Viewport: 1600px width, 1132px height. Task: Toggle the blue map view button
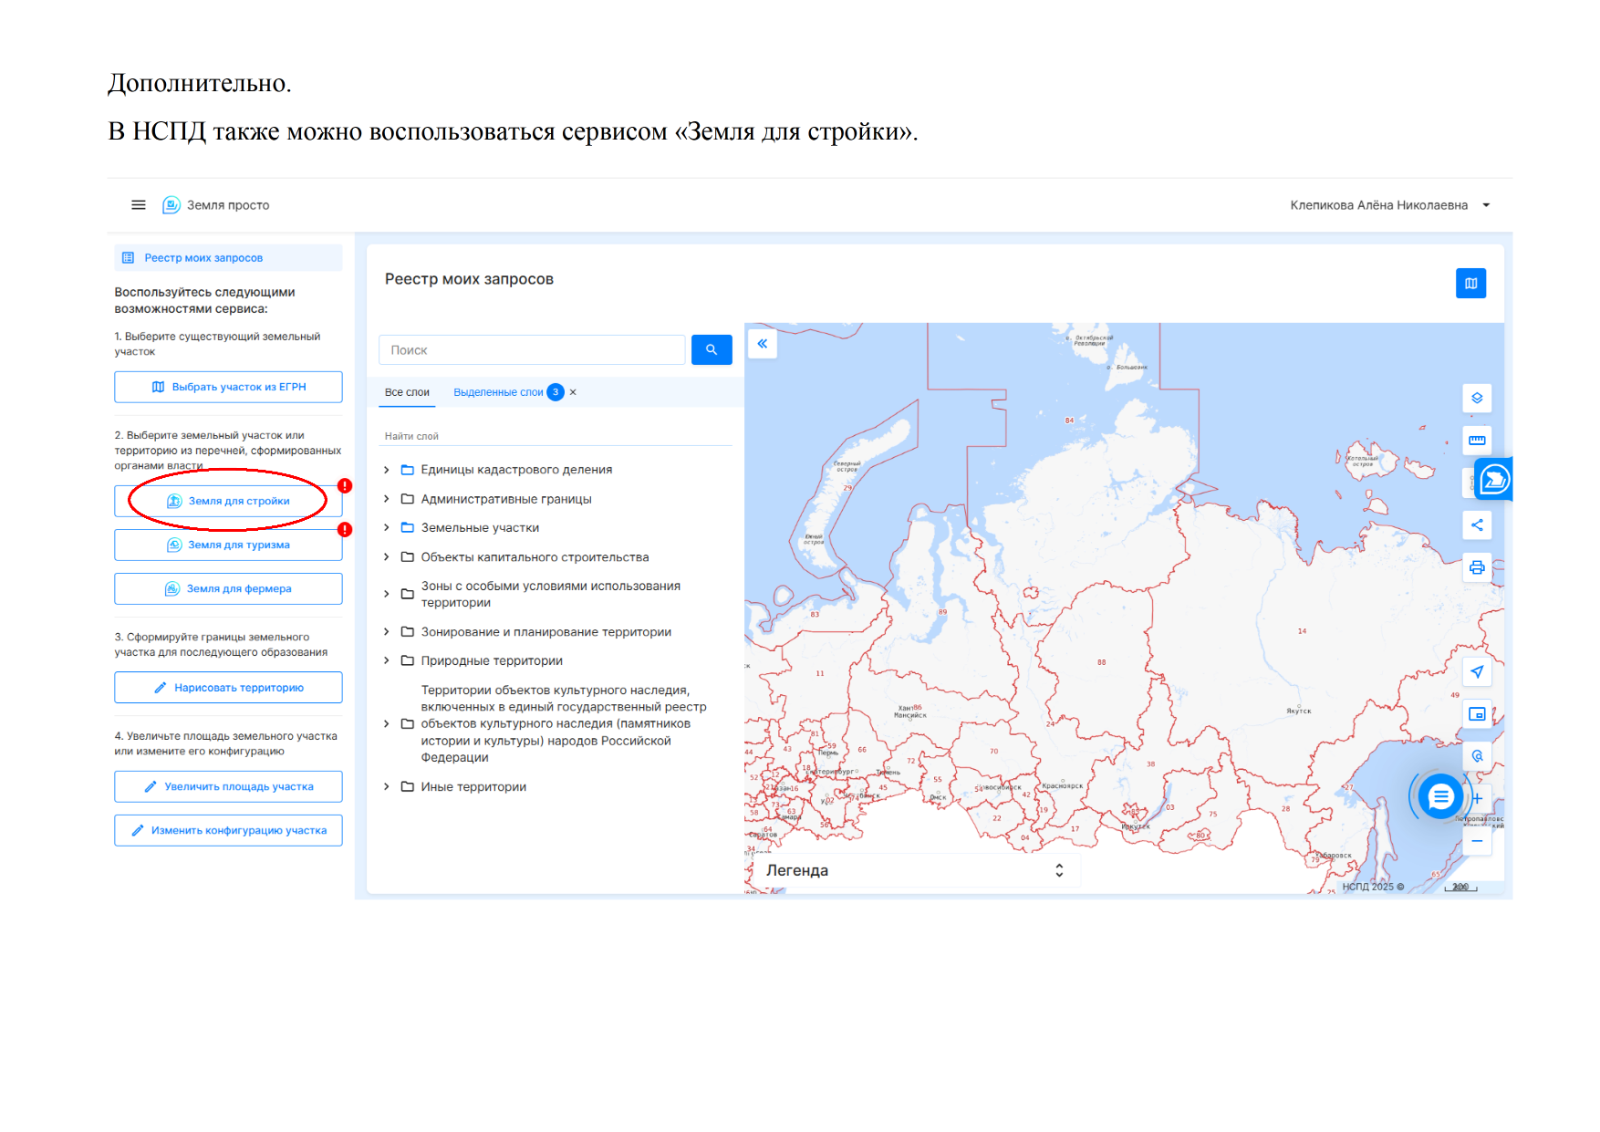(x=1470, y=284)
